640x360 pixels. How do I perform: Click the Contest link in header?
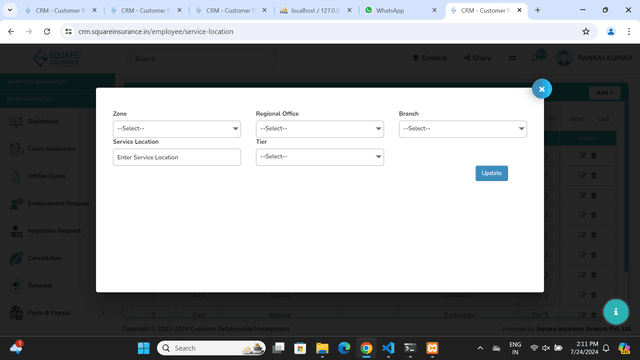pyautogui.click(x=429, y=58)
